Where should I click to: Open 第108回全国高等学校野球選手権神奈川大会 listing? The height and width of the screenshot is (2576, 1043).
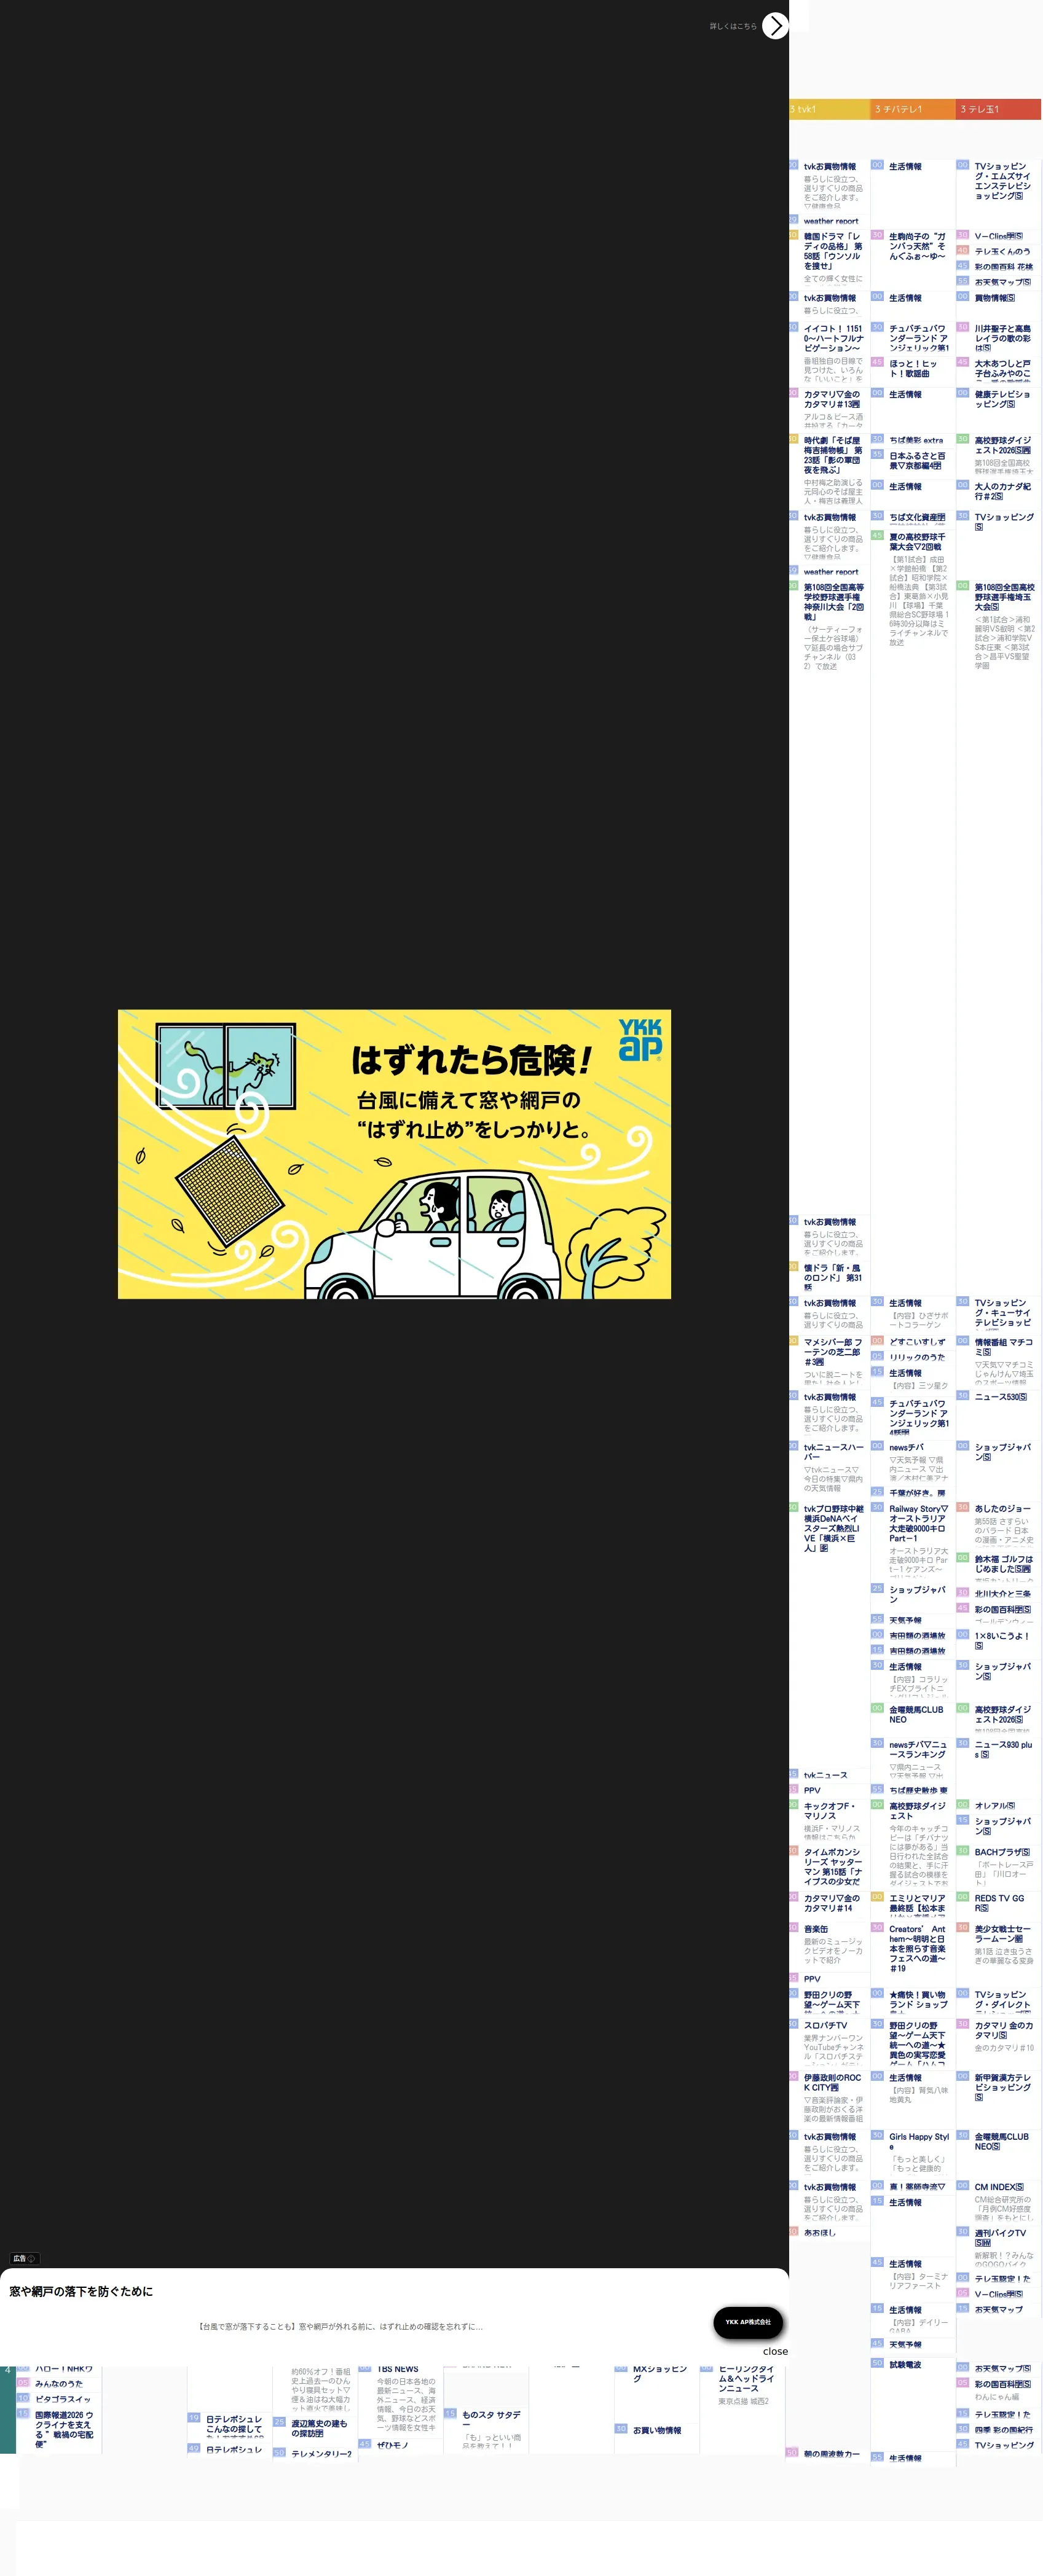pyautogui.click(x=833, y=602)
